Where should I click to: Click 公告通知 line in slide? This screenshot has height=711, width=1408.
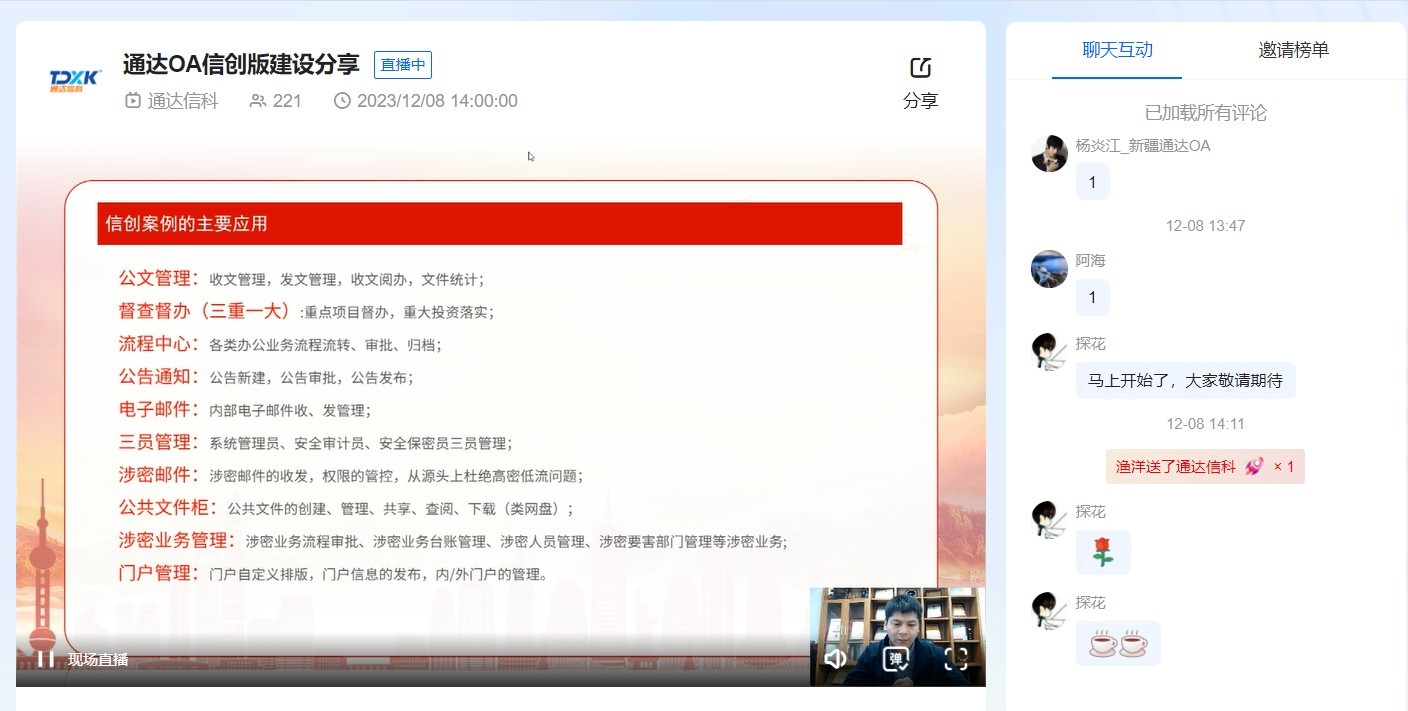(x=265, y=377)
